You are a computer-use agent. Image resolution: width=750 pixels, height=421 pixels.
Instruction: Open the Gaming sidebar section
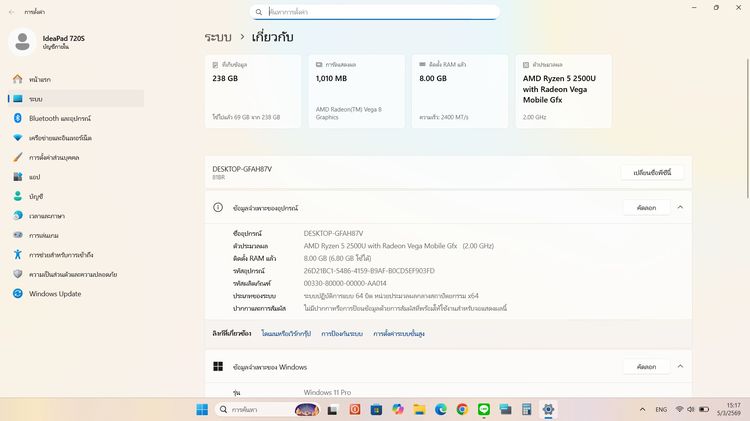click(x=77, y=235)
